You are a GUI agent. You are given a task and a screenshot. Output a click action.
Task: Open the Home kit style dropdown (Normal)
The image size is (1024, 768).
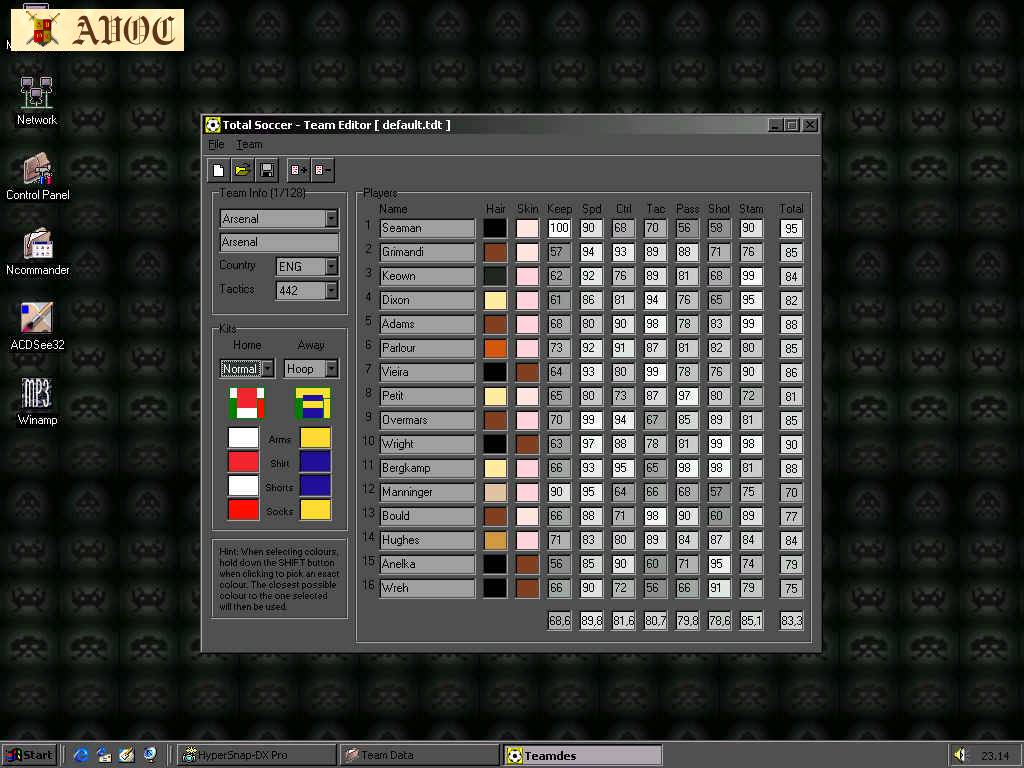[x=268, y=369]
